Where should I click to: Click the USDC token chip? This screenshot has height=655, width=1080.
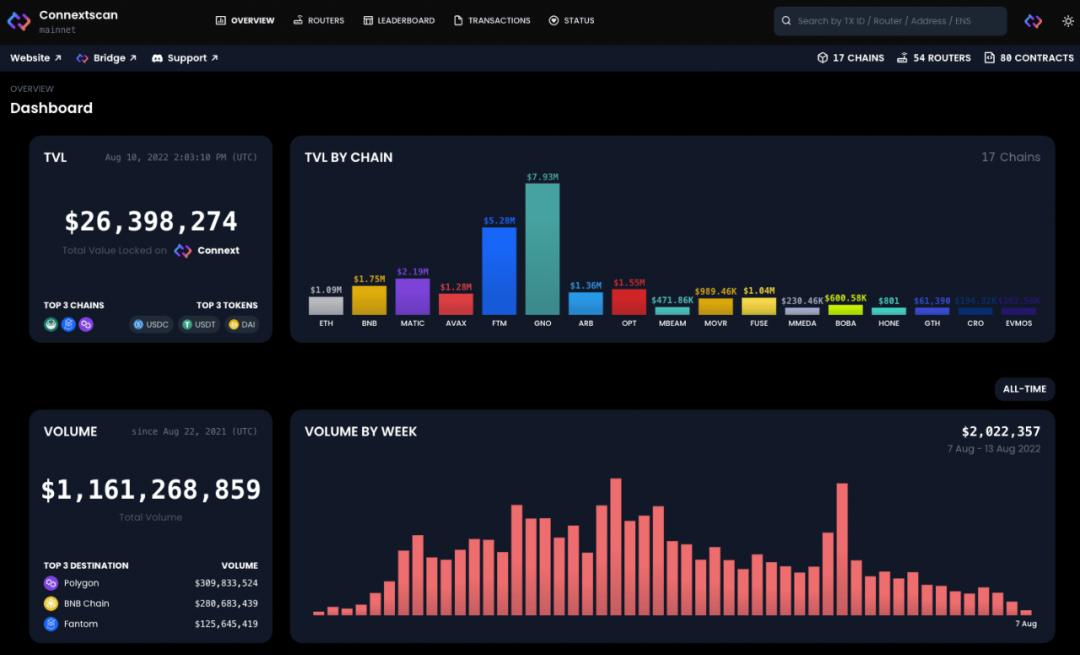151,324
